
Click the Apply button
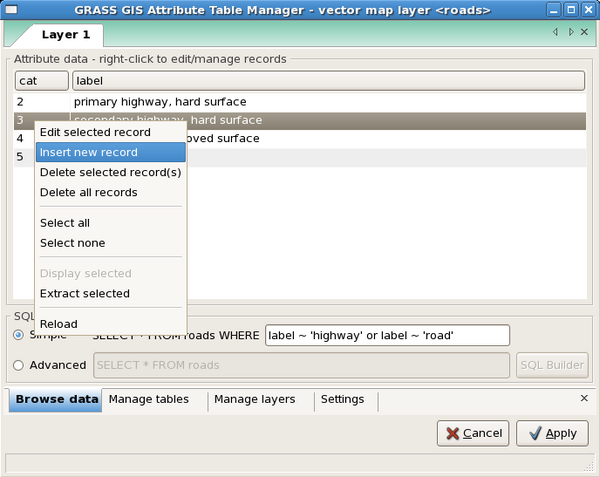tap(551, 433)
